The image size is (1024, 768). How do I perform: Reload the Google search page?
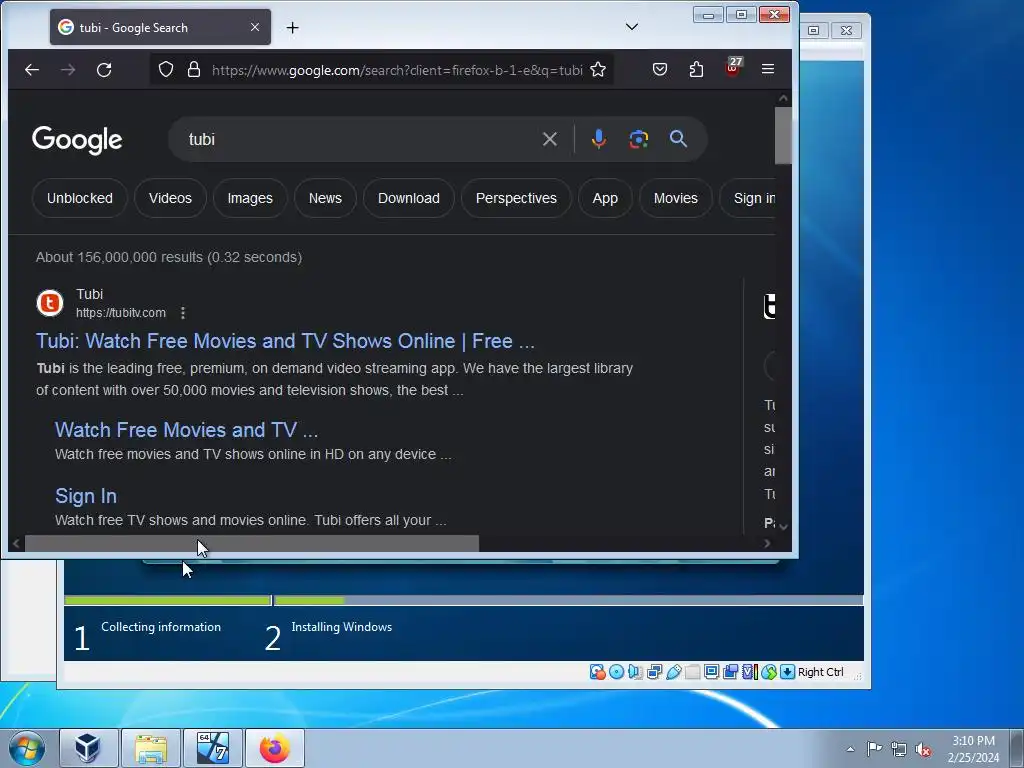[104, 69]
